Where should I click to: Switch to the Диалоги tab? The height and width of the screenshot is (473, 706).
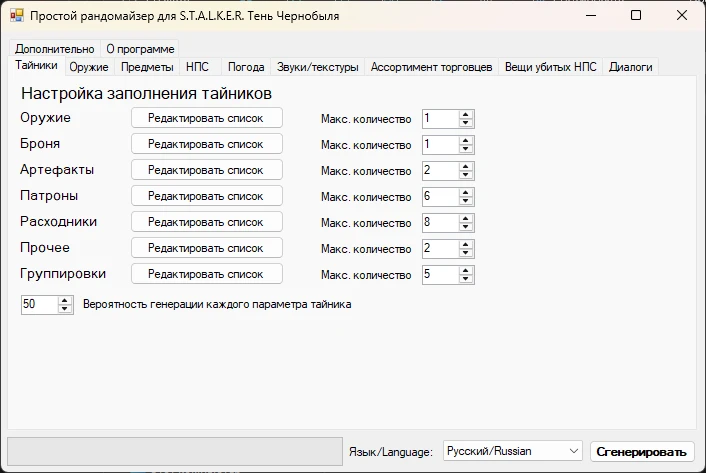(x=630, y=67)
